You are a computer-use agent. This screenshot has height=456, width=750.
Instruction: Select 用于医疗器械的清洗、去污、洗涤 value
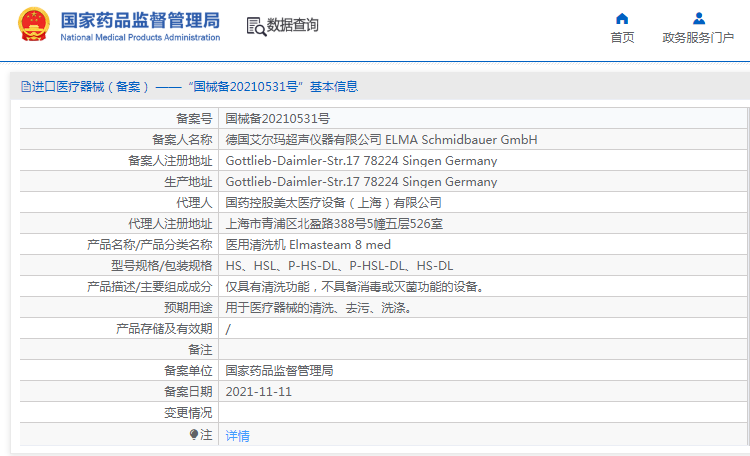click(x=320, y=308)
